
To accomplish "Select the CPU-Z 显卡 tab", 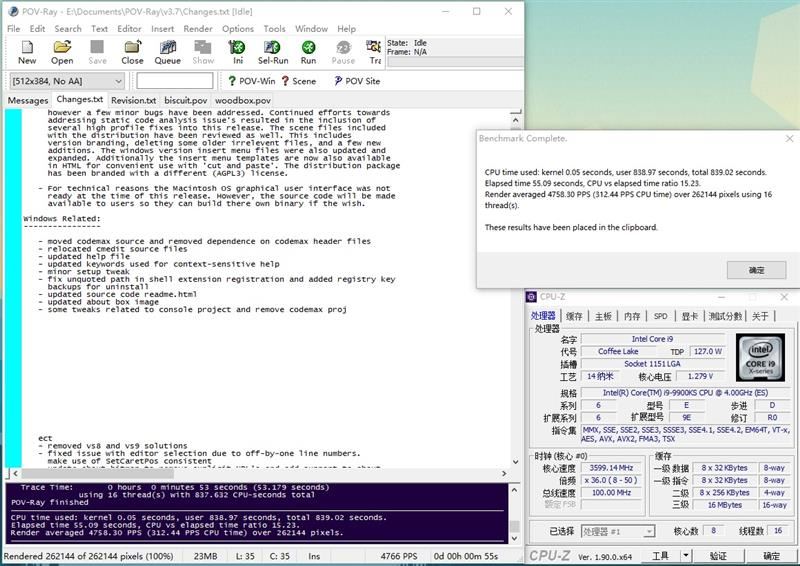I will coord(690,316).
